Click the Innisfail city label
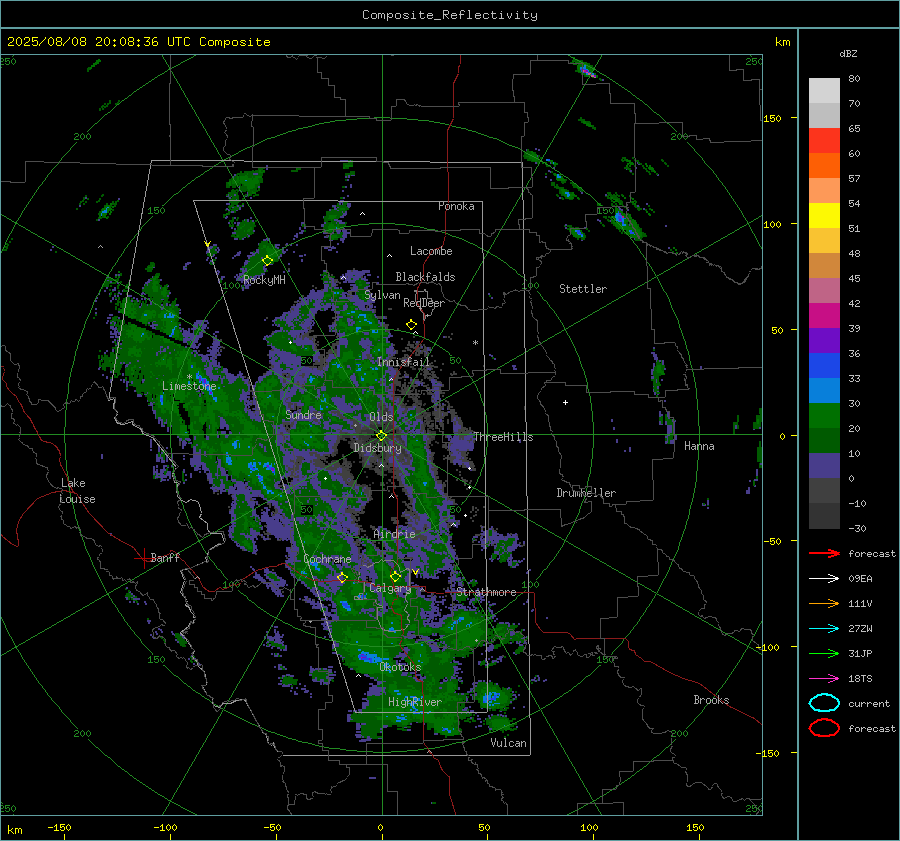This screenshot has width=900, height=841. 404,362
